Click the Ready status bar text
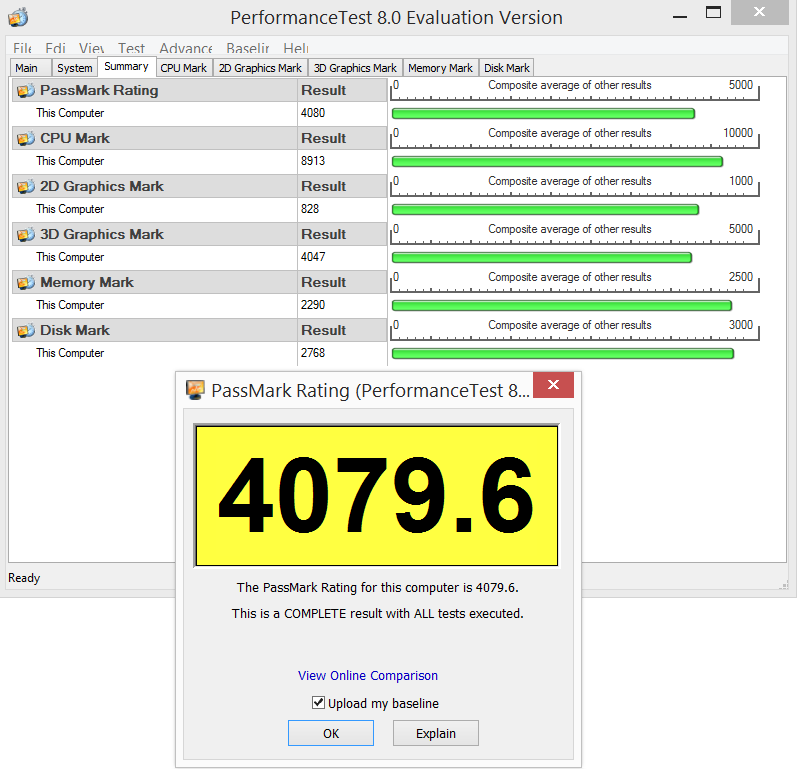 point(24,578)
